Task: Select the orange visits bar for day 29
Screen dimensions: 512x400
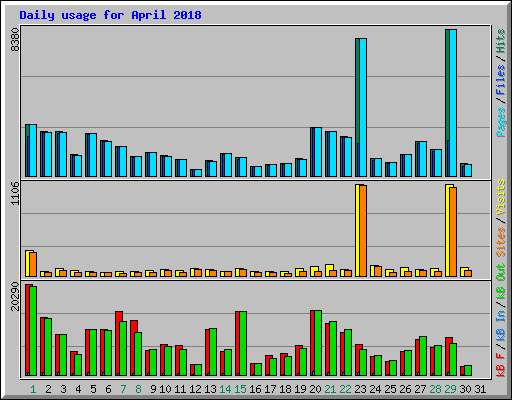Action: tap(453, 232)
